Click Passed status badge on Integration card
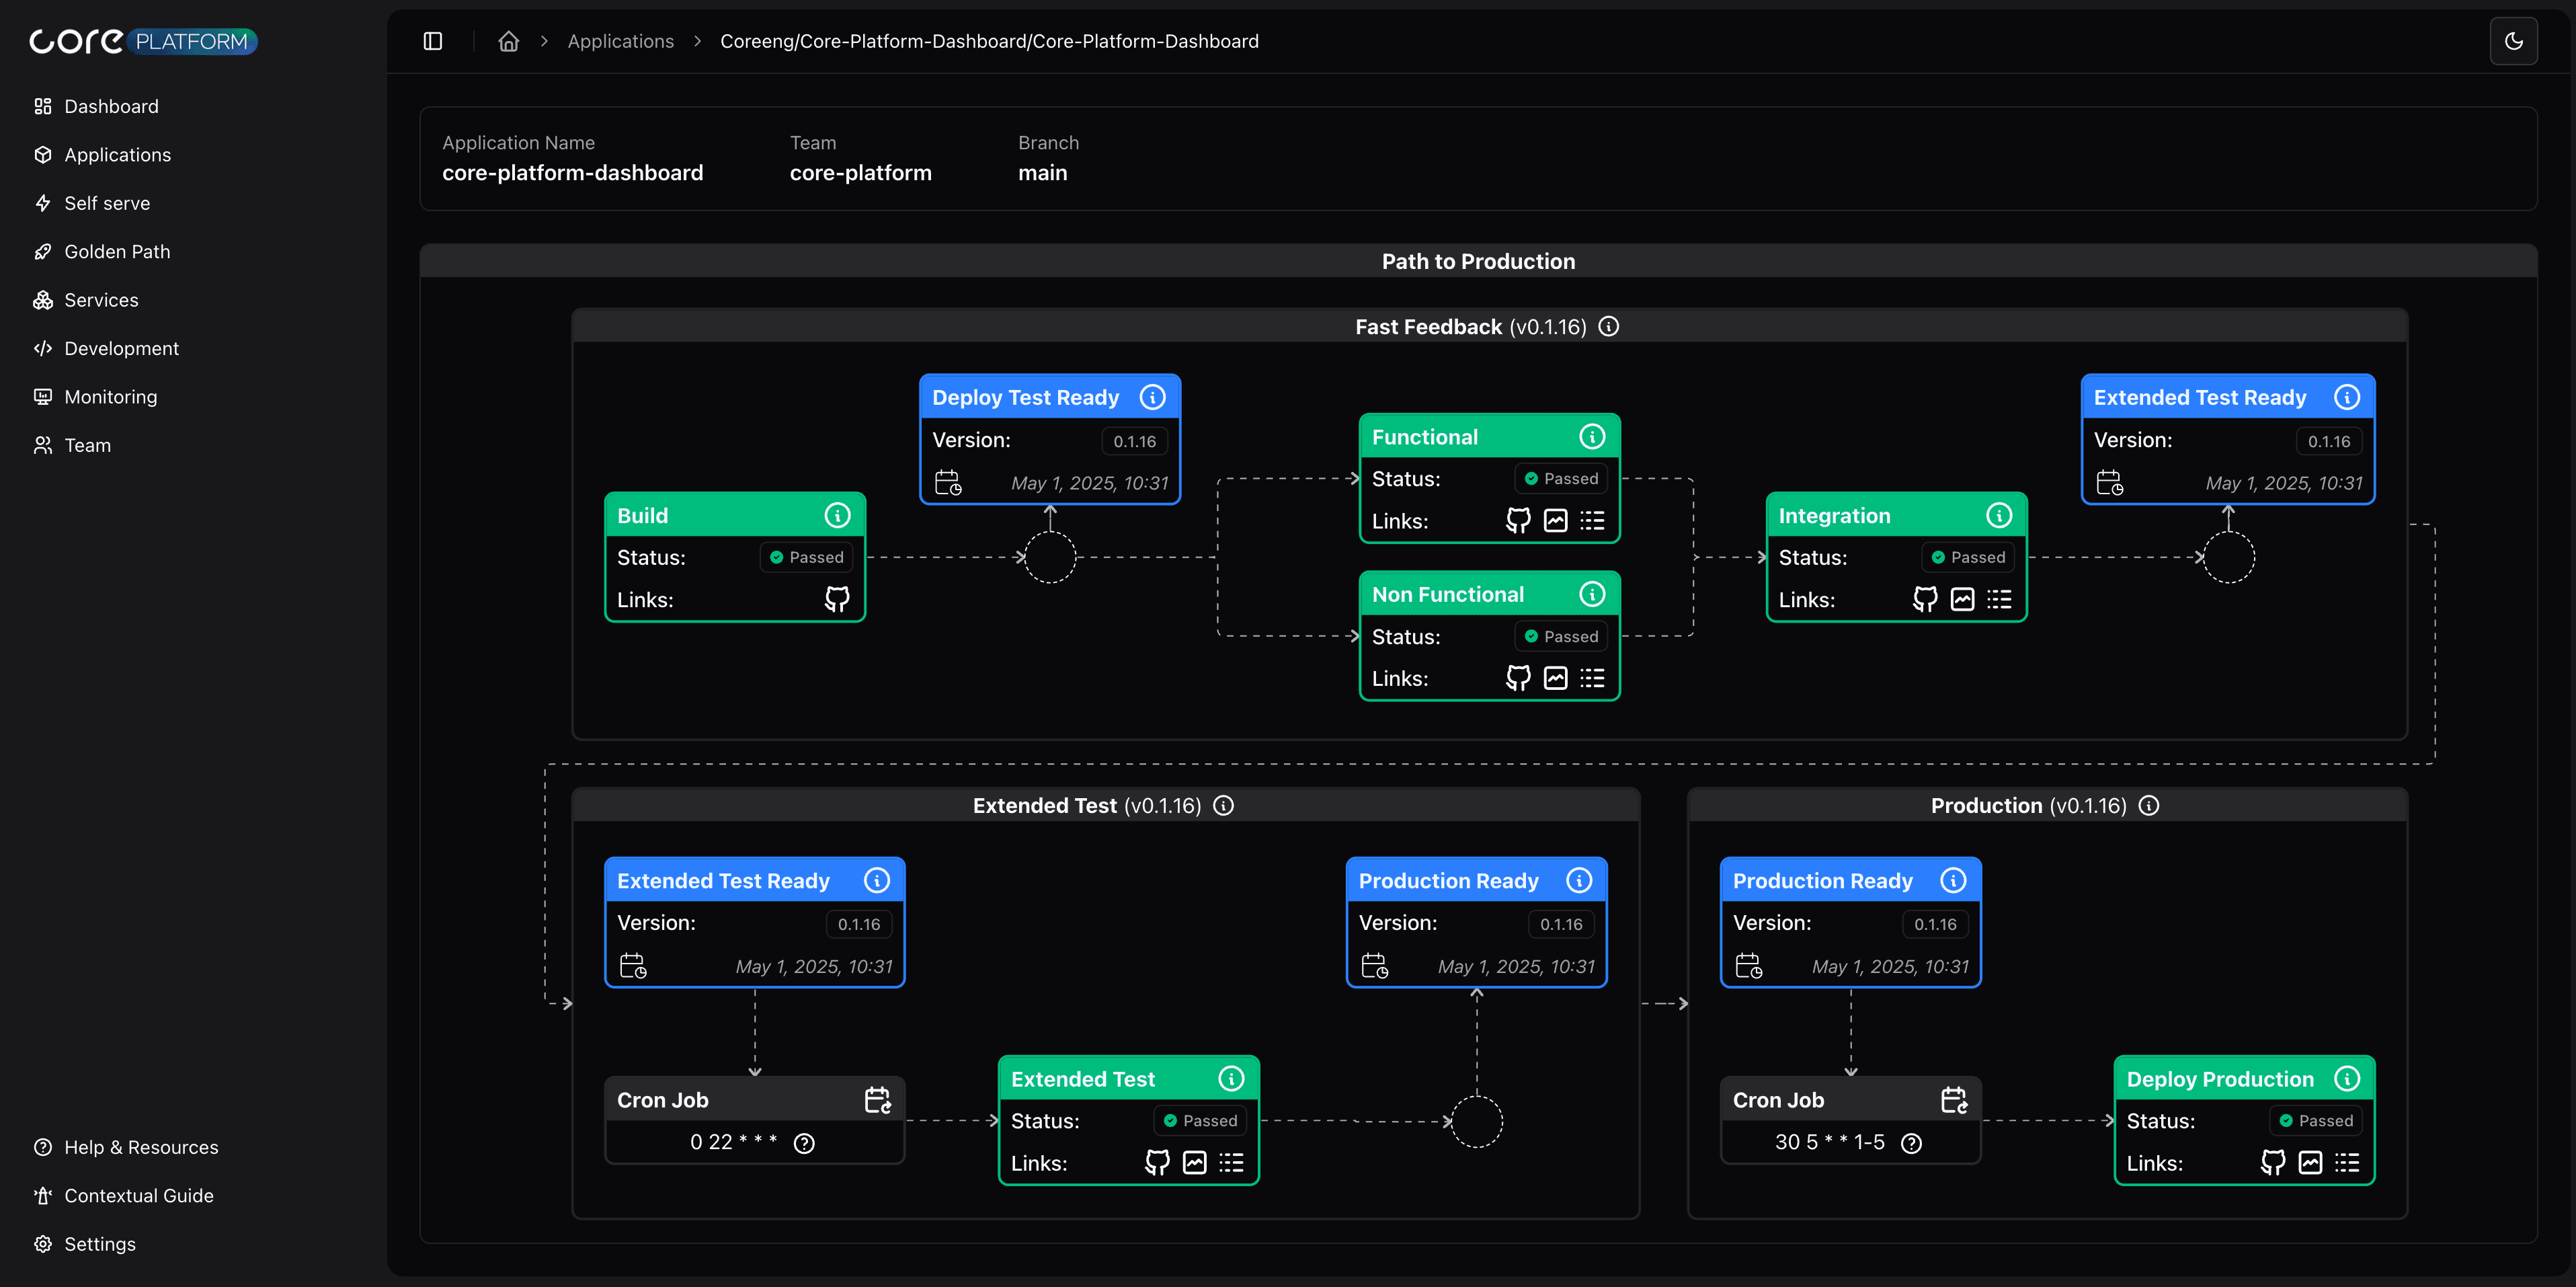The image size is (2576, 1287). click(x=1967, y=557)
